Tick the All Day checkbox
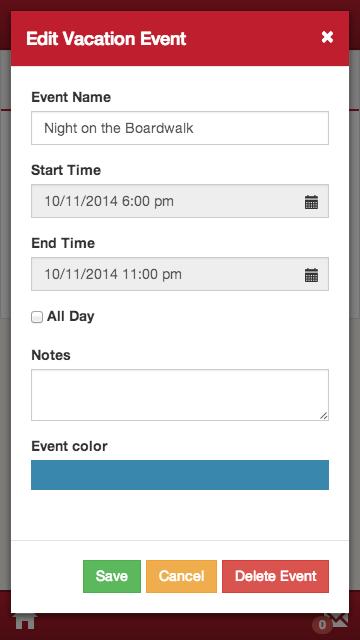The height and width of the screenshot is (640, 360). point(37,317)
